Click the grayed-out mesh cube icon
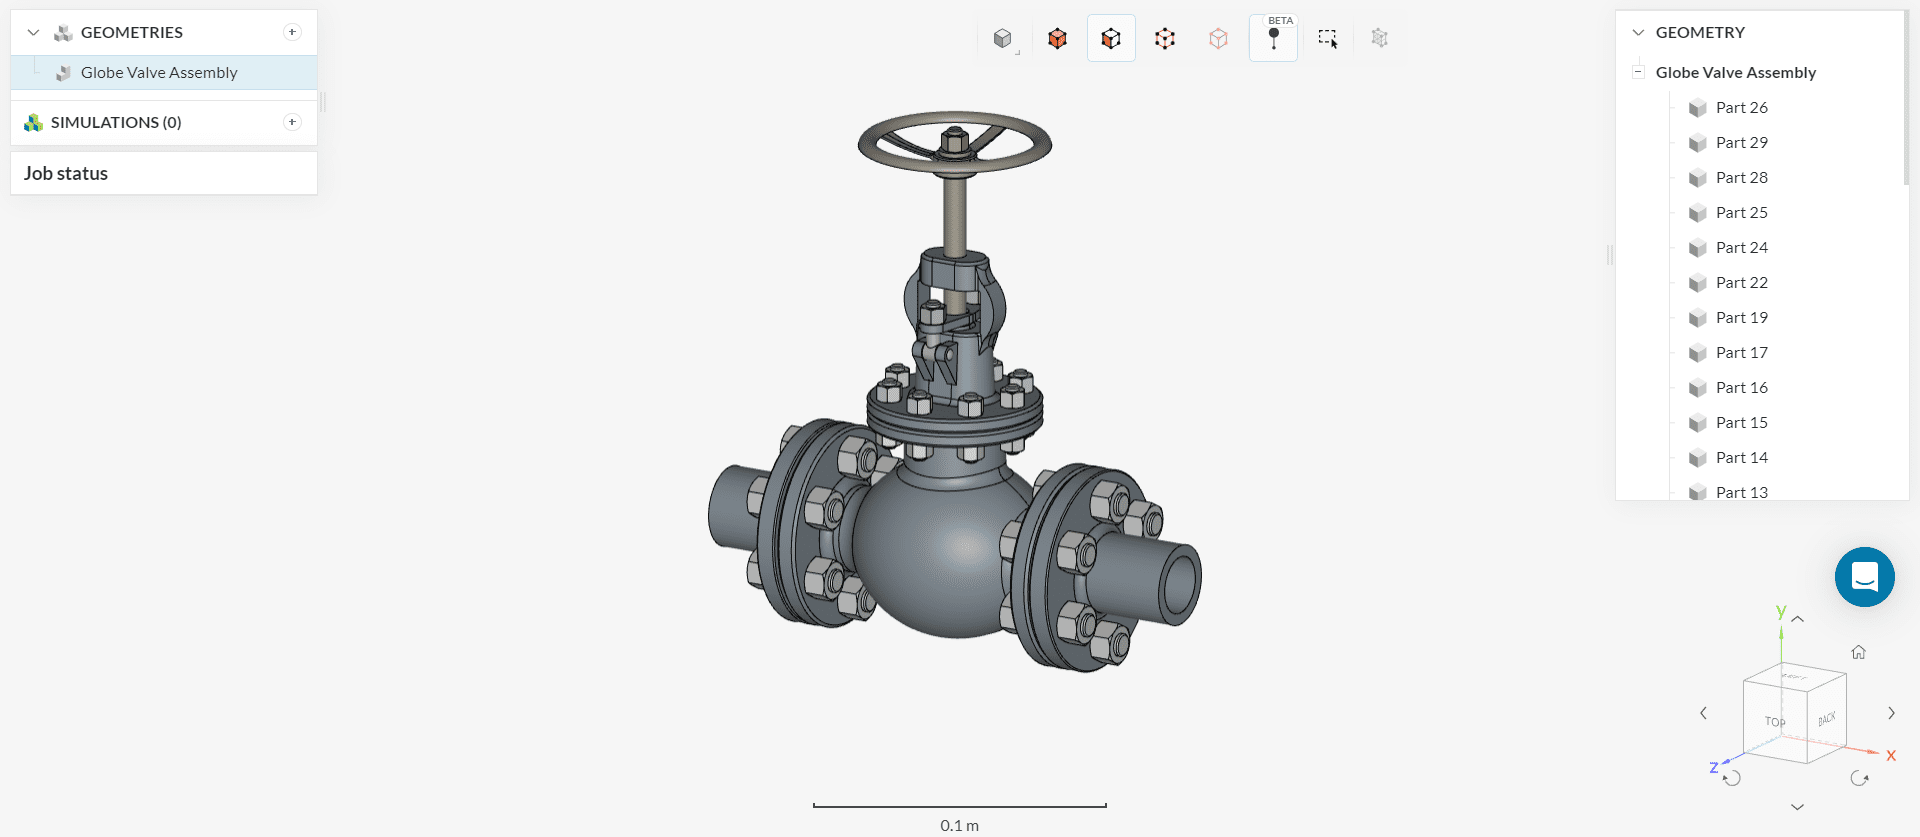1920x837 pixels. click(1380, 39)
